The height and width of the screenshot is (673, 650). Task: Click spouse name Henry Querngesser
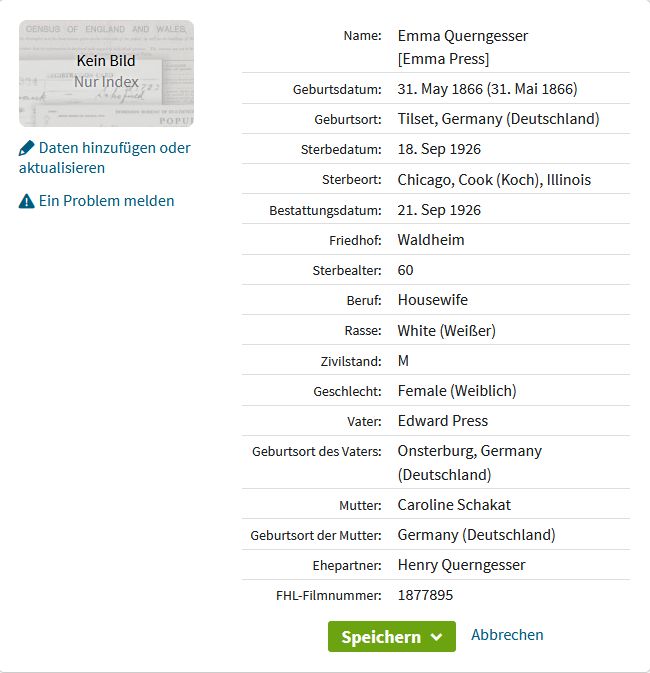coord(461,565)
